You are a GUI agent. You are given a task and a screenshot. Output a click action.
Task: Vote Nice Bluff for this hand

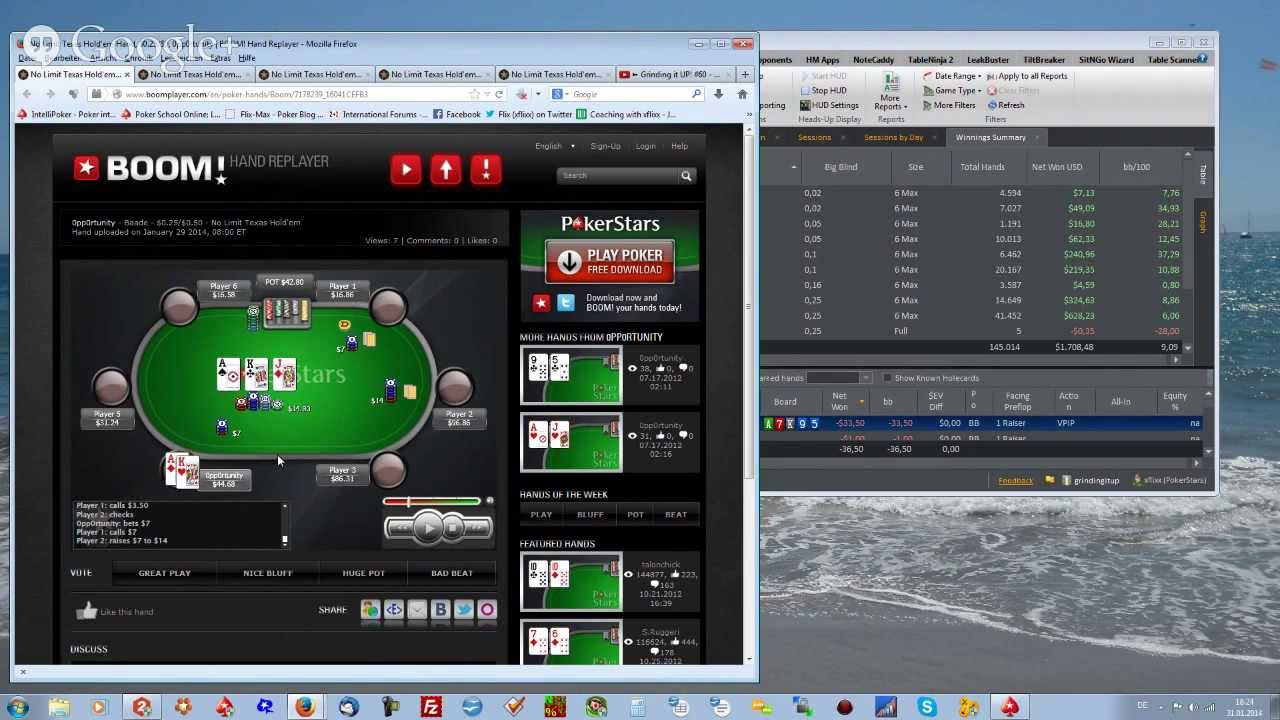pyautogui.click(x=268, y=573)
